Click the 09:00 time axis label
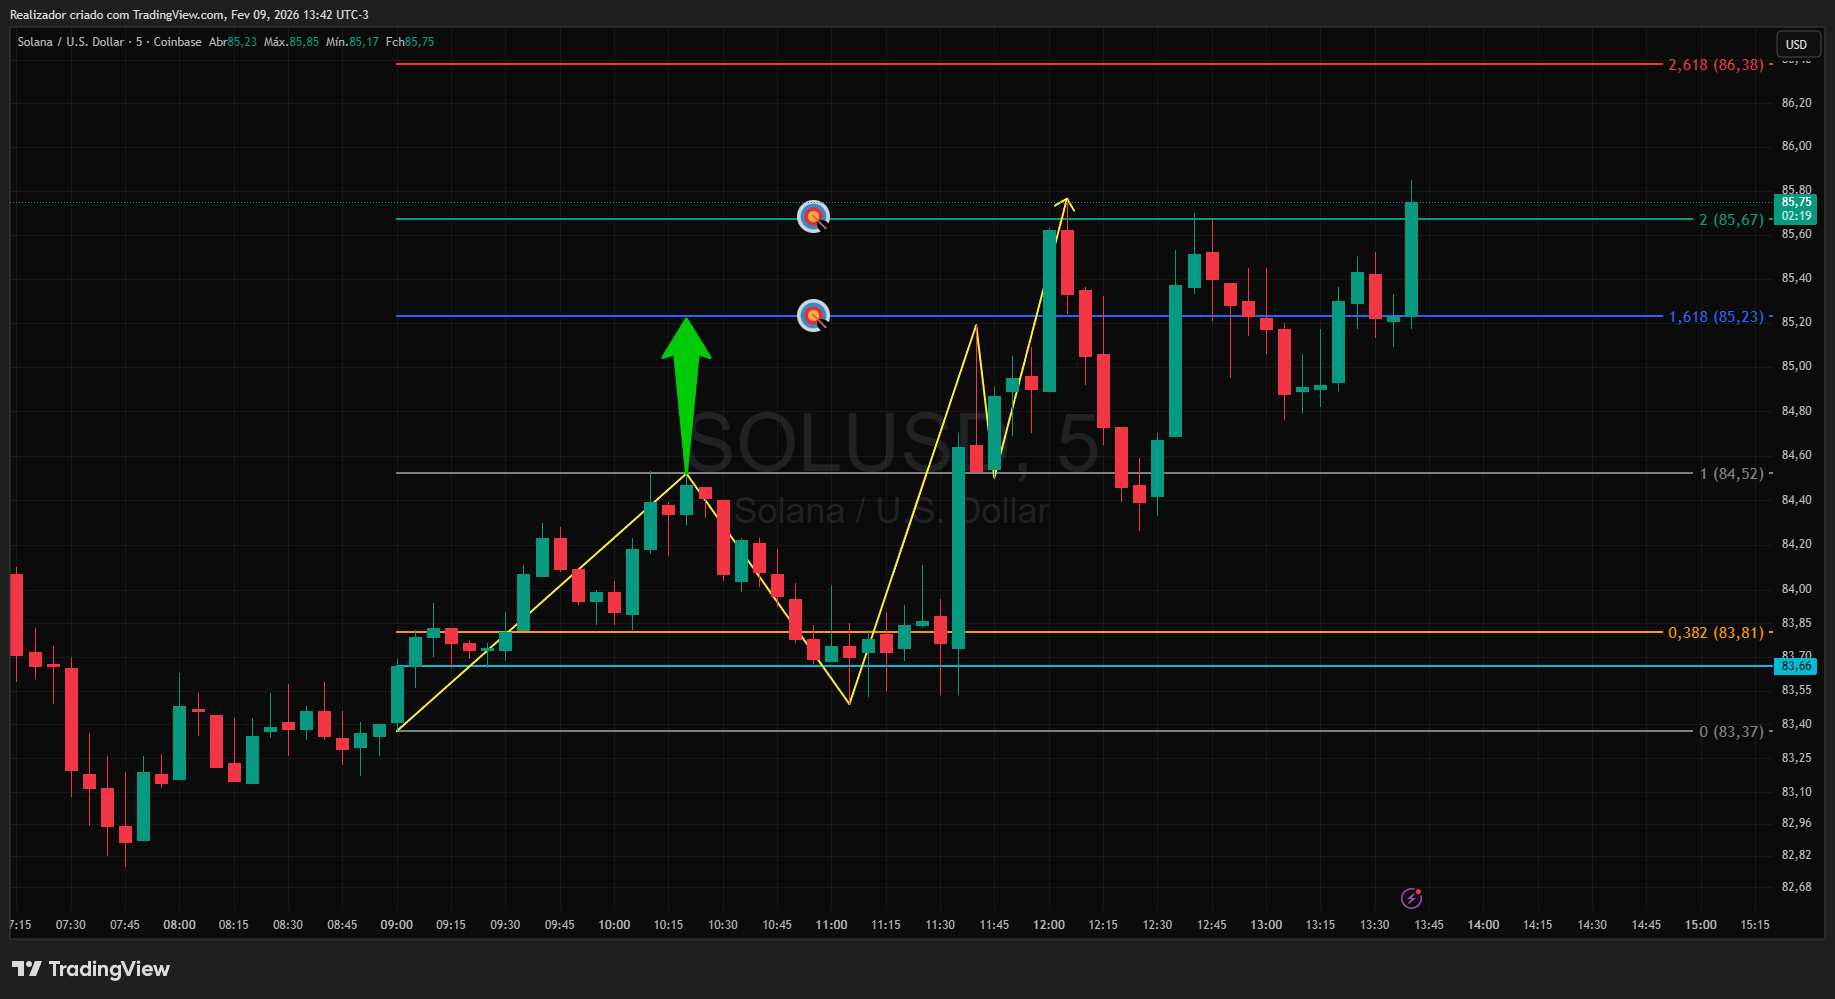 tap(397, 925)
